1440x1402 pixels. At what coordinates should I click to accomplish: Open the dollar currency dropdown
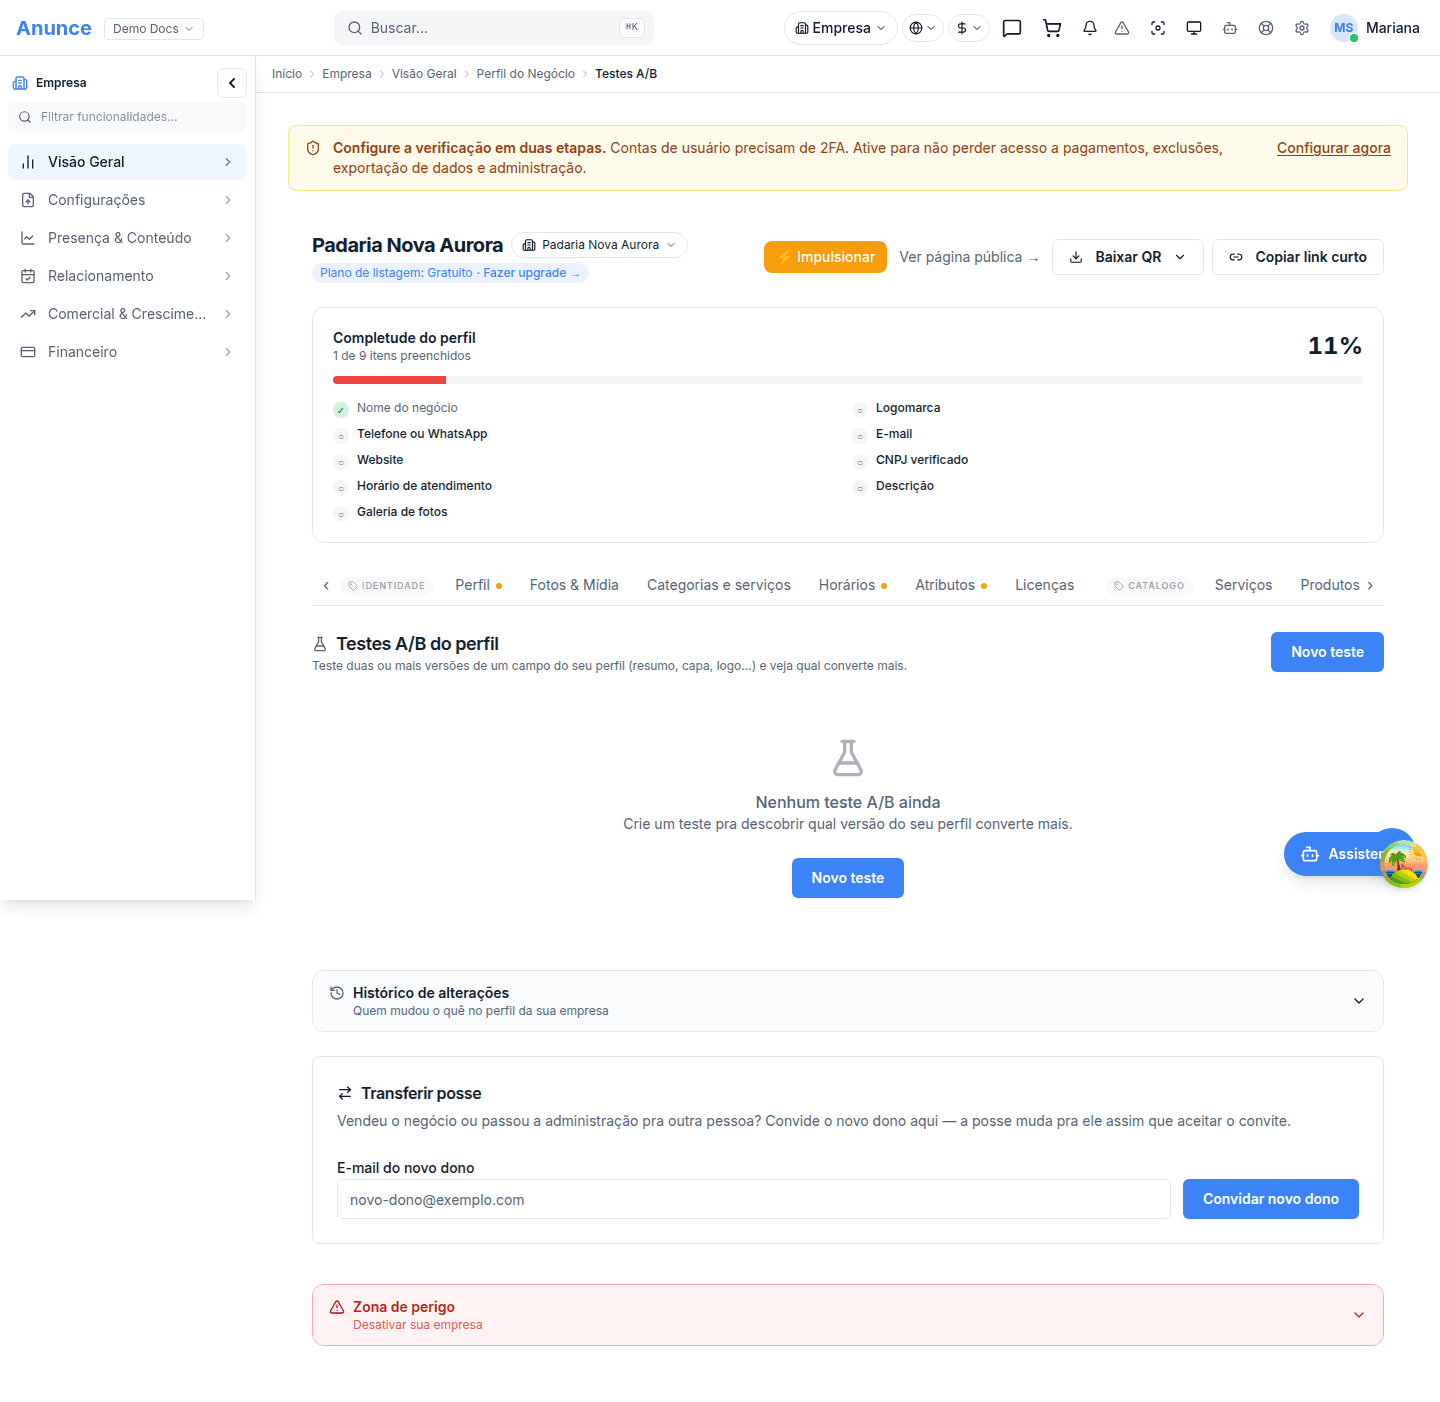coord(969,28)
